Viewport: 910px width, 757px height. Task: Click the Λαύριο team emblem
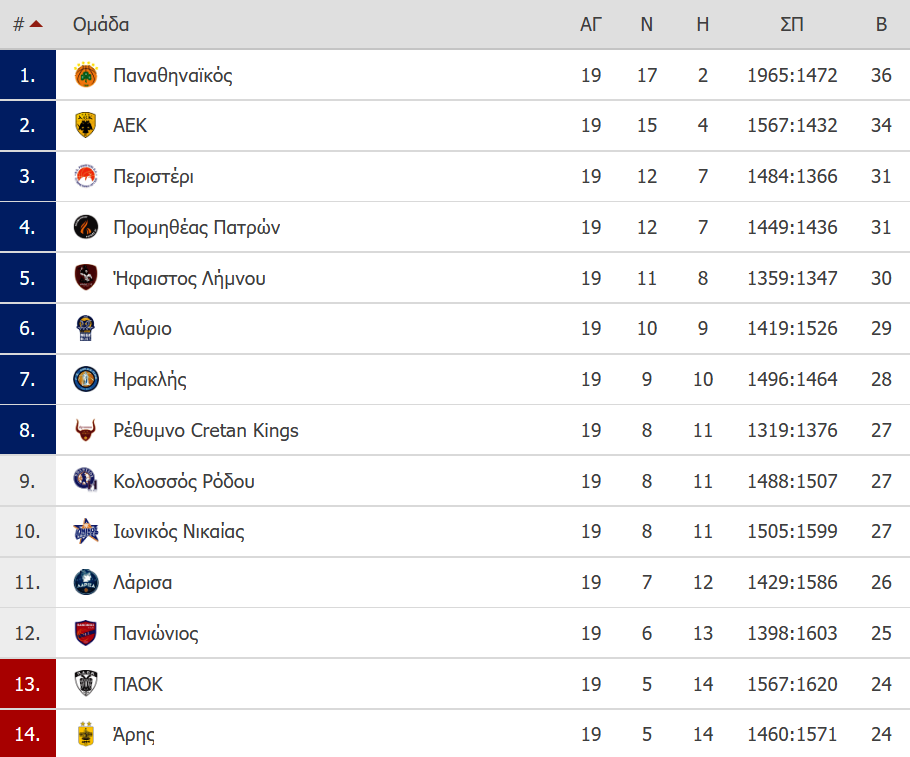(86, 329)
